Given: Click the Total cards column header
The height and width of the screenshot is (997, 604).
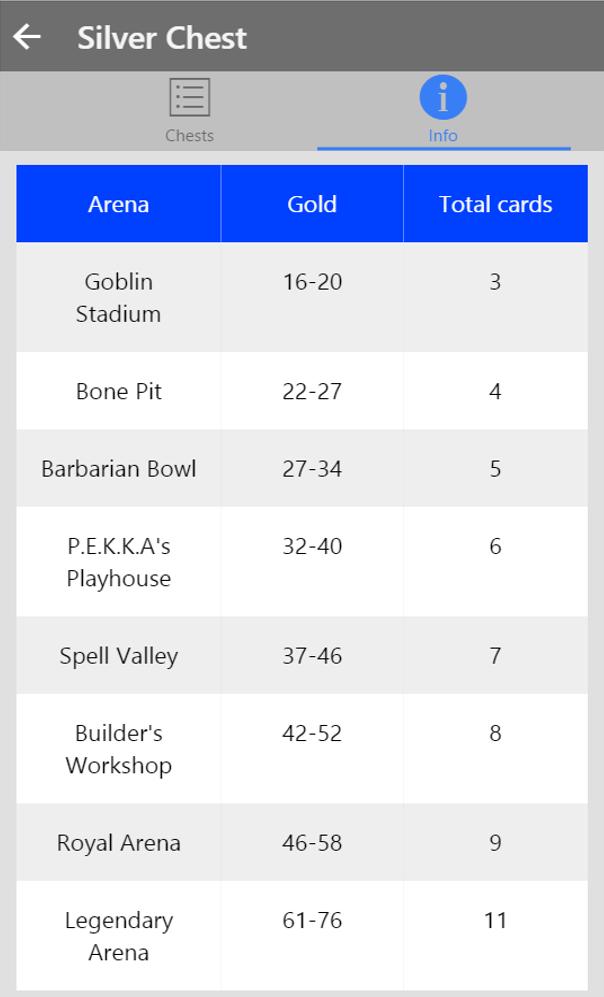Looking at the screenshot, I should click(495, 204).
